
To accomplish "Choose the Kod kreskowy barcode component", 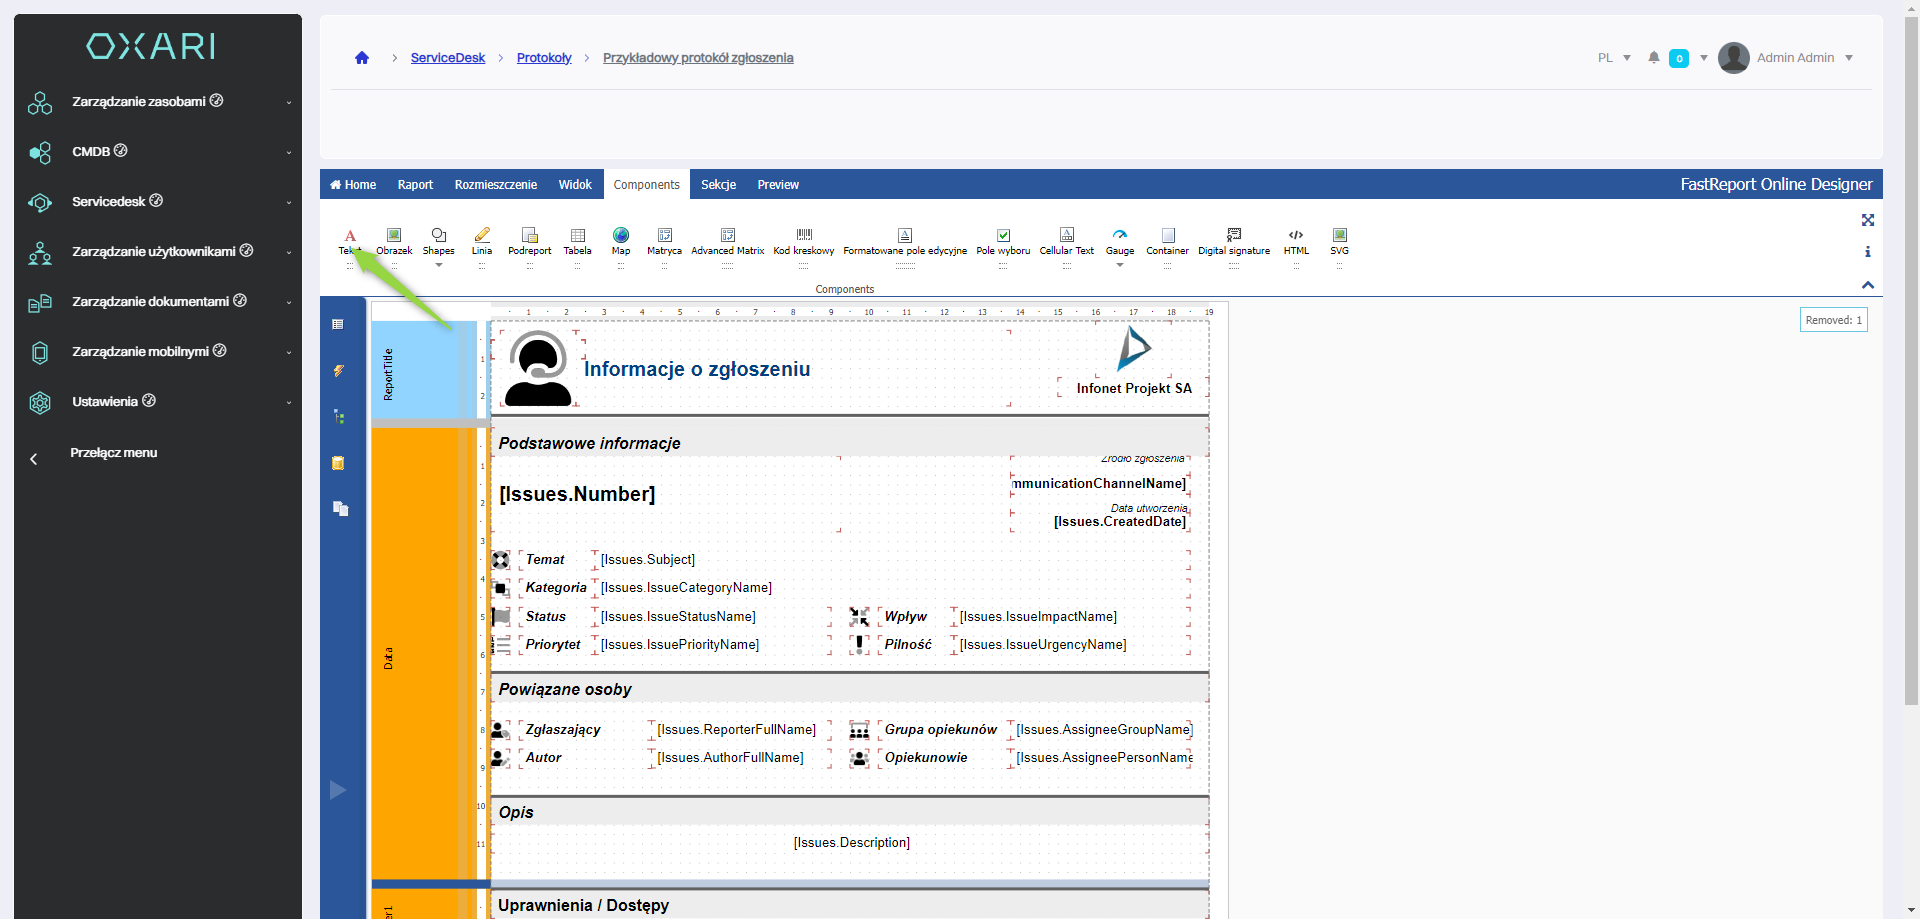I will [803, 240].
